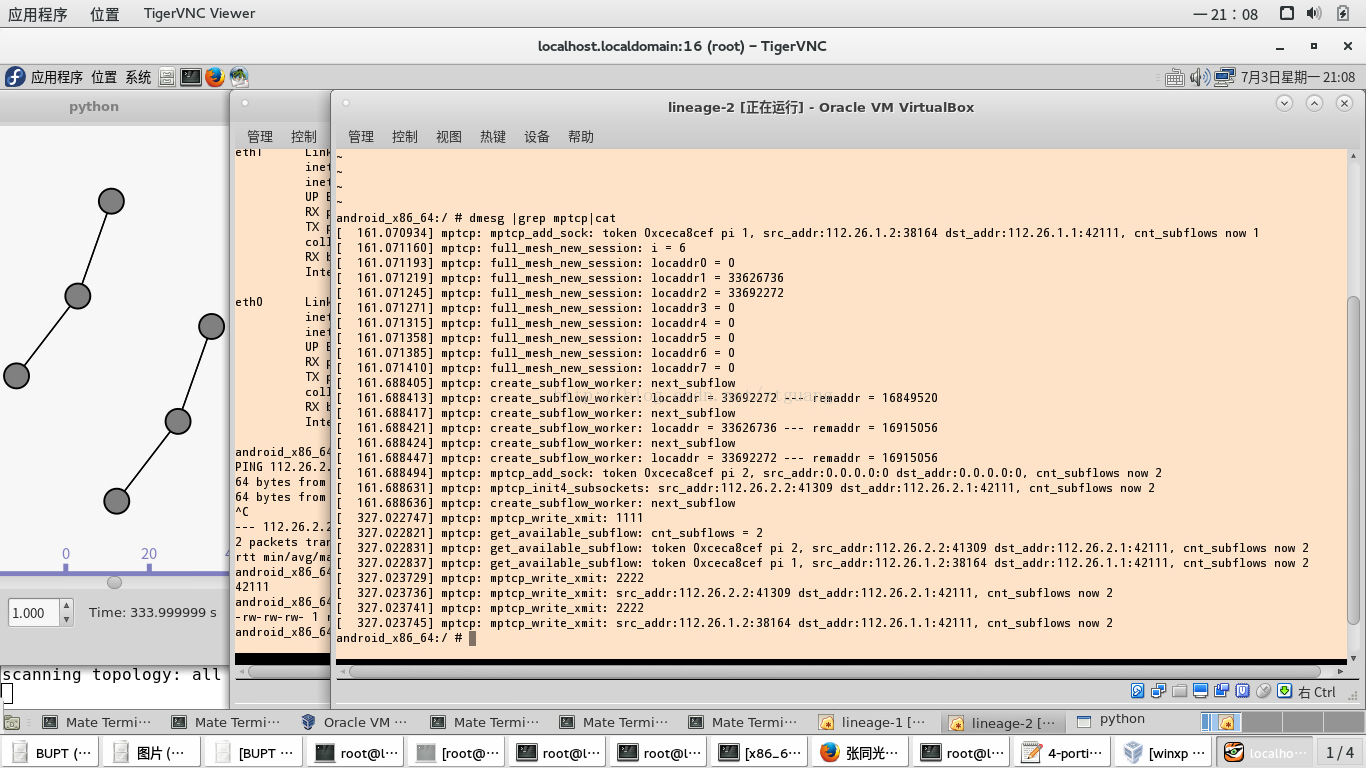Click the speed value field showing 1.000
The width and height of the screenshot is (1366, 768).
[33, 612]
